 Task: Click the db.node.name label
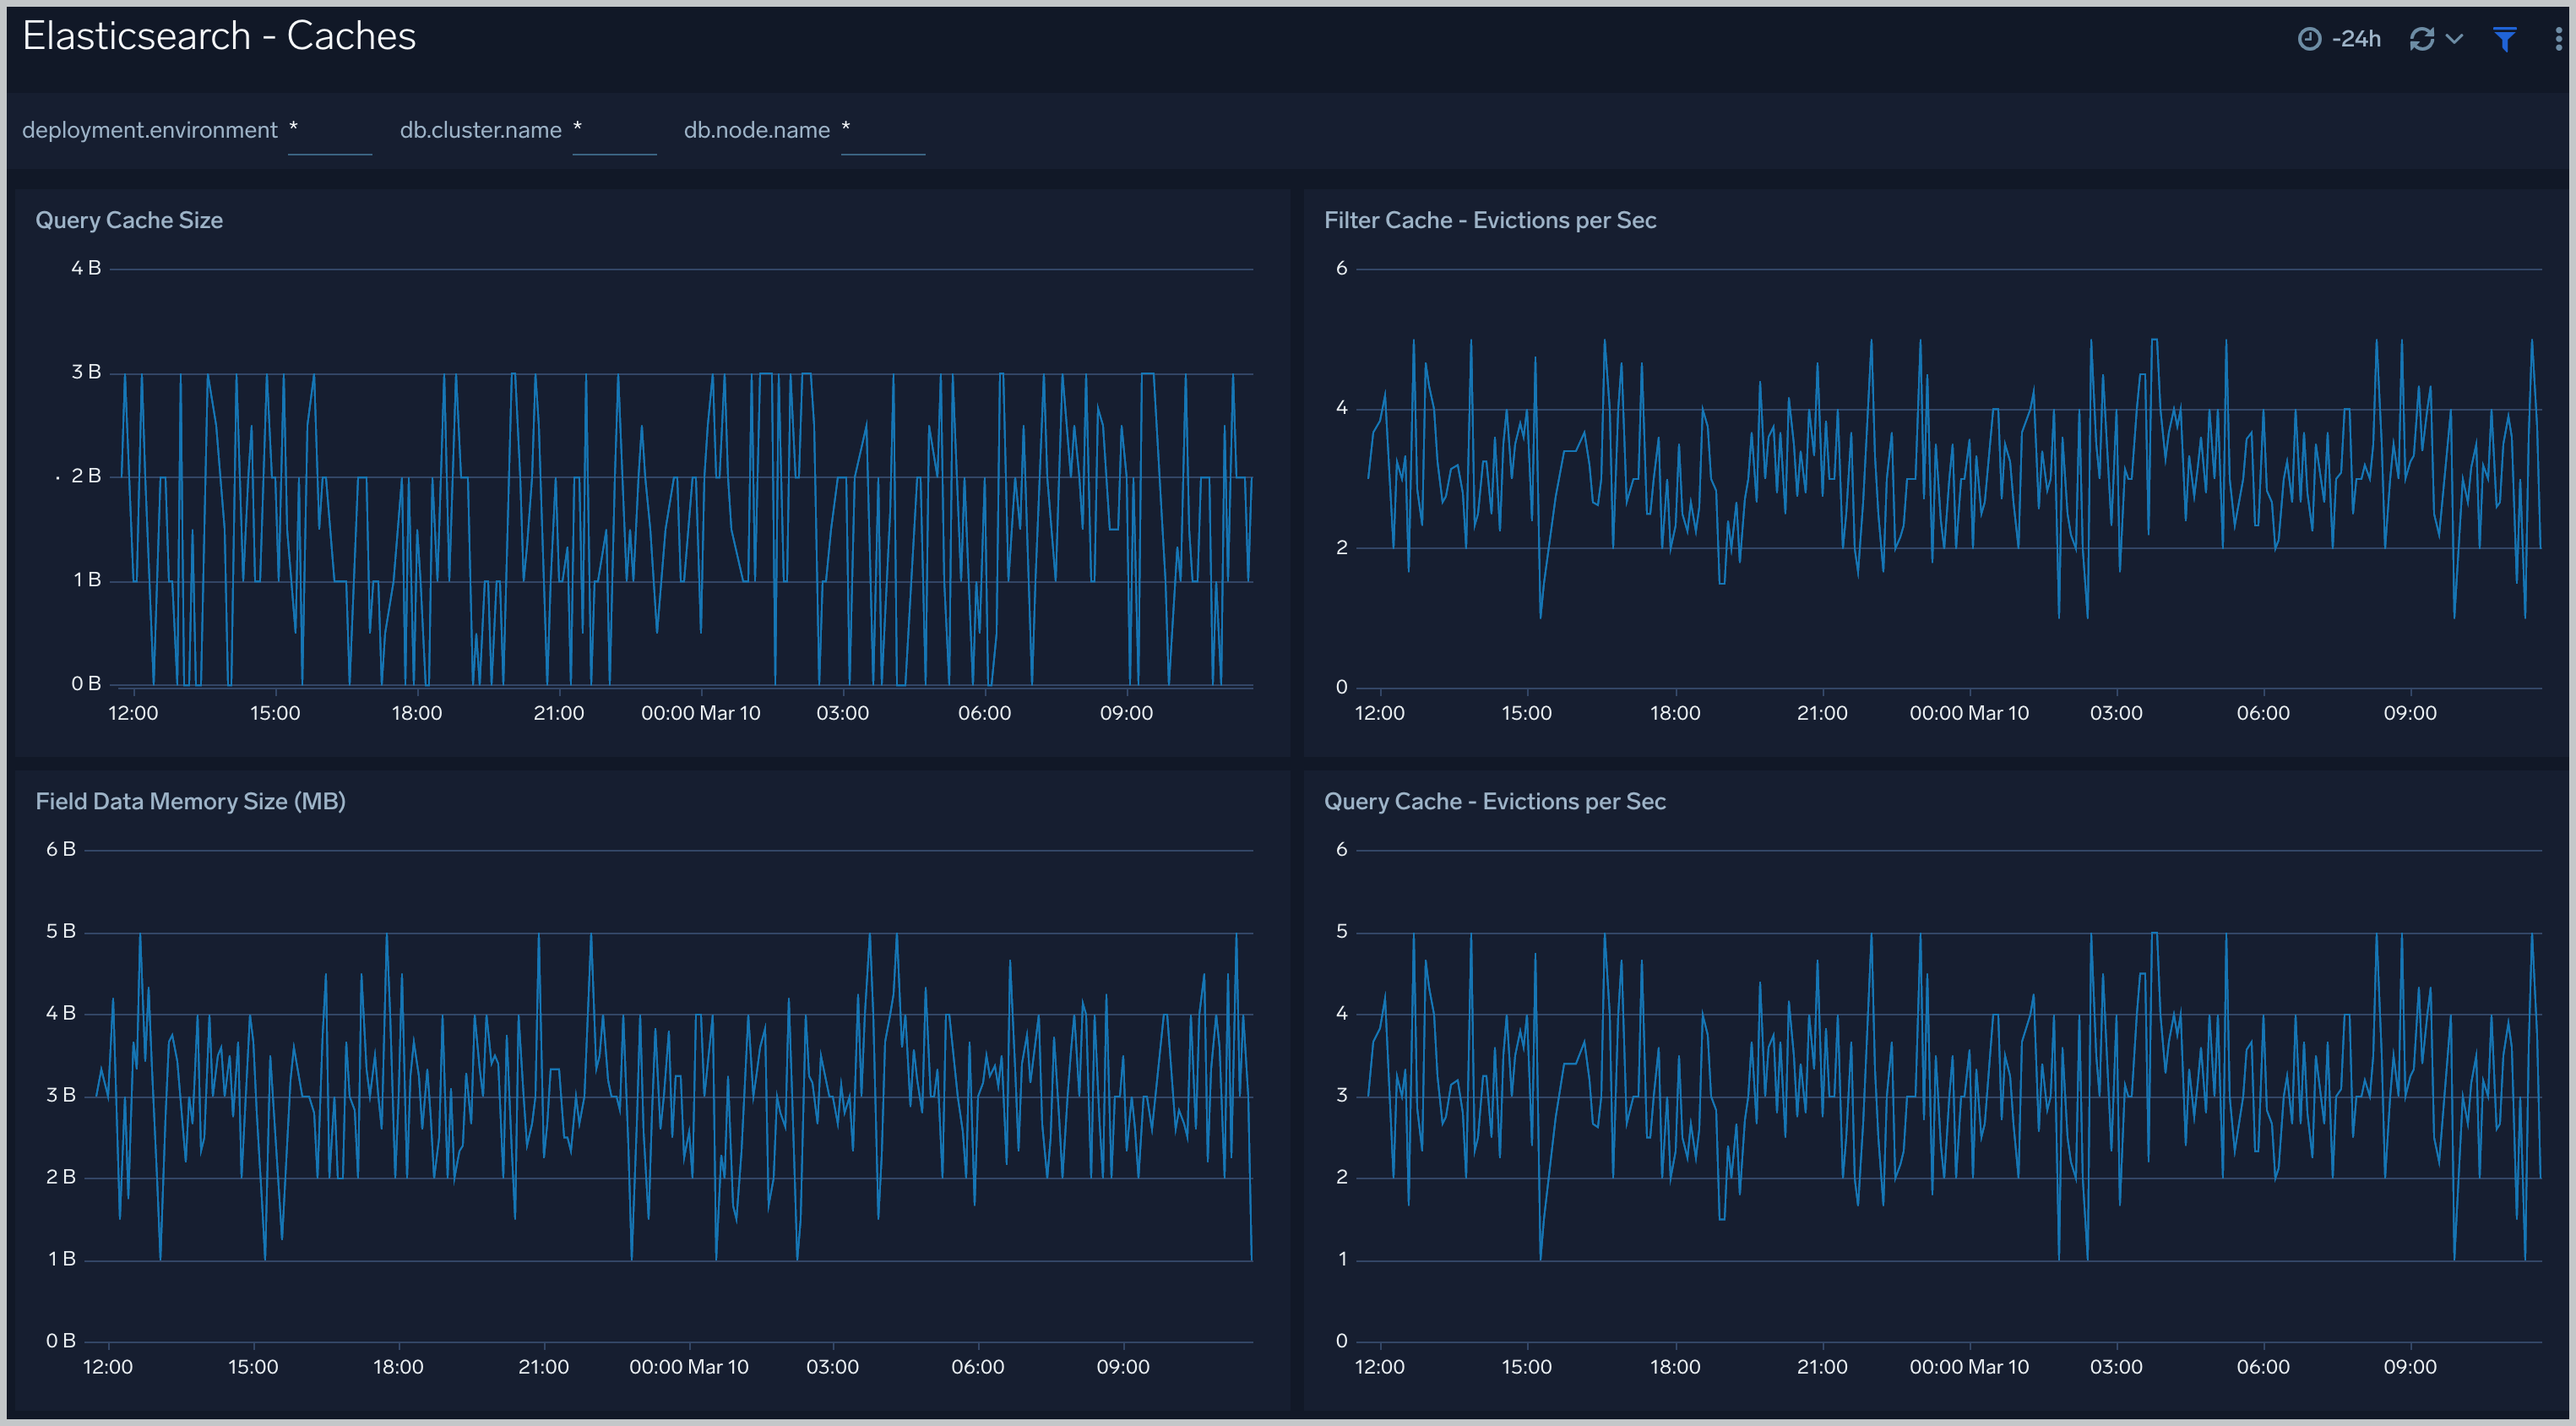coord(757,130)
